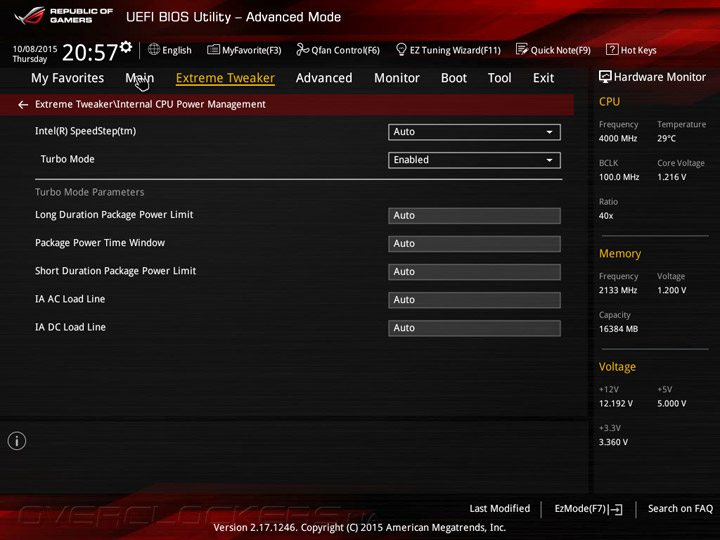The height and width of the screenshot is (540, 720).
Task: Click the memory frequency 2133 MHz value
Action: coord(618,290)
